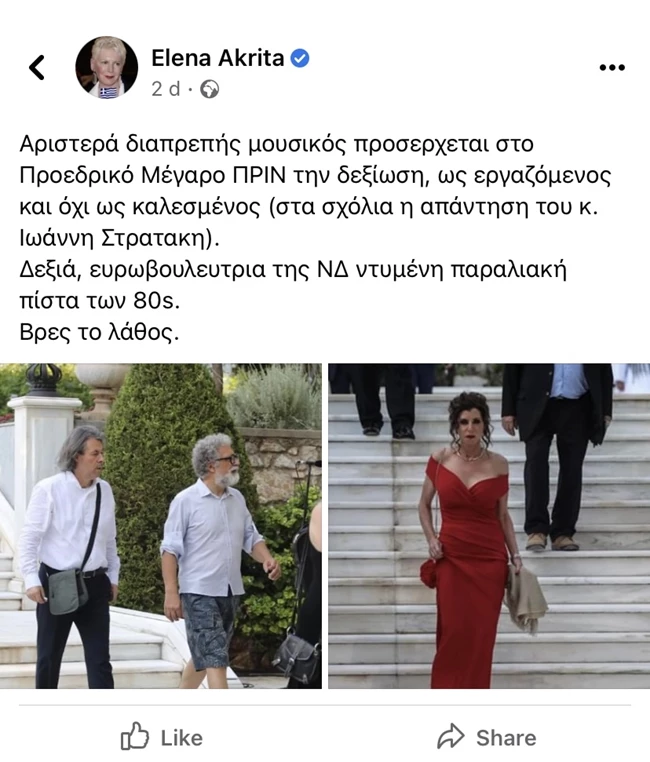
Task: Click the sentence "Βρες το λάθος."
Action: click(99, 332)
